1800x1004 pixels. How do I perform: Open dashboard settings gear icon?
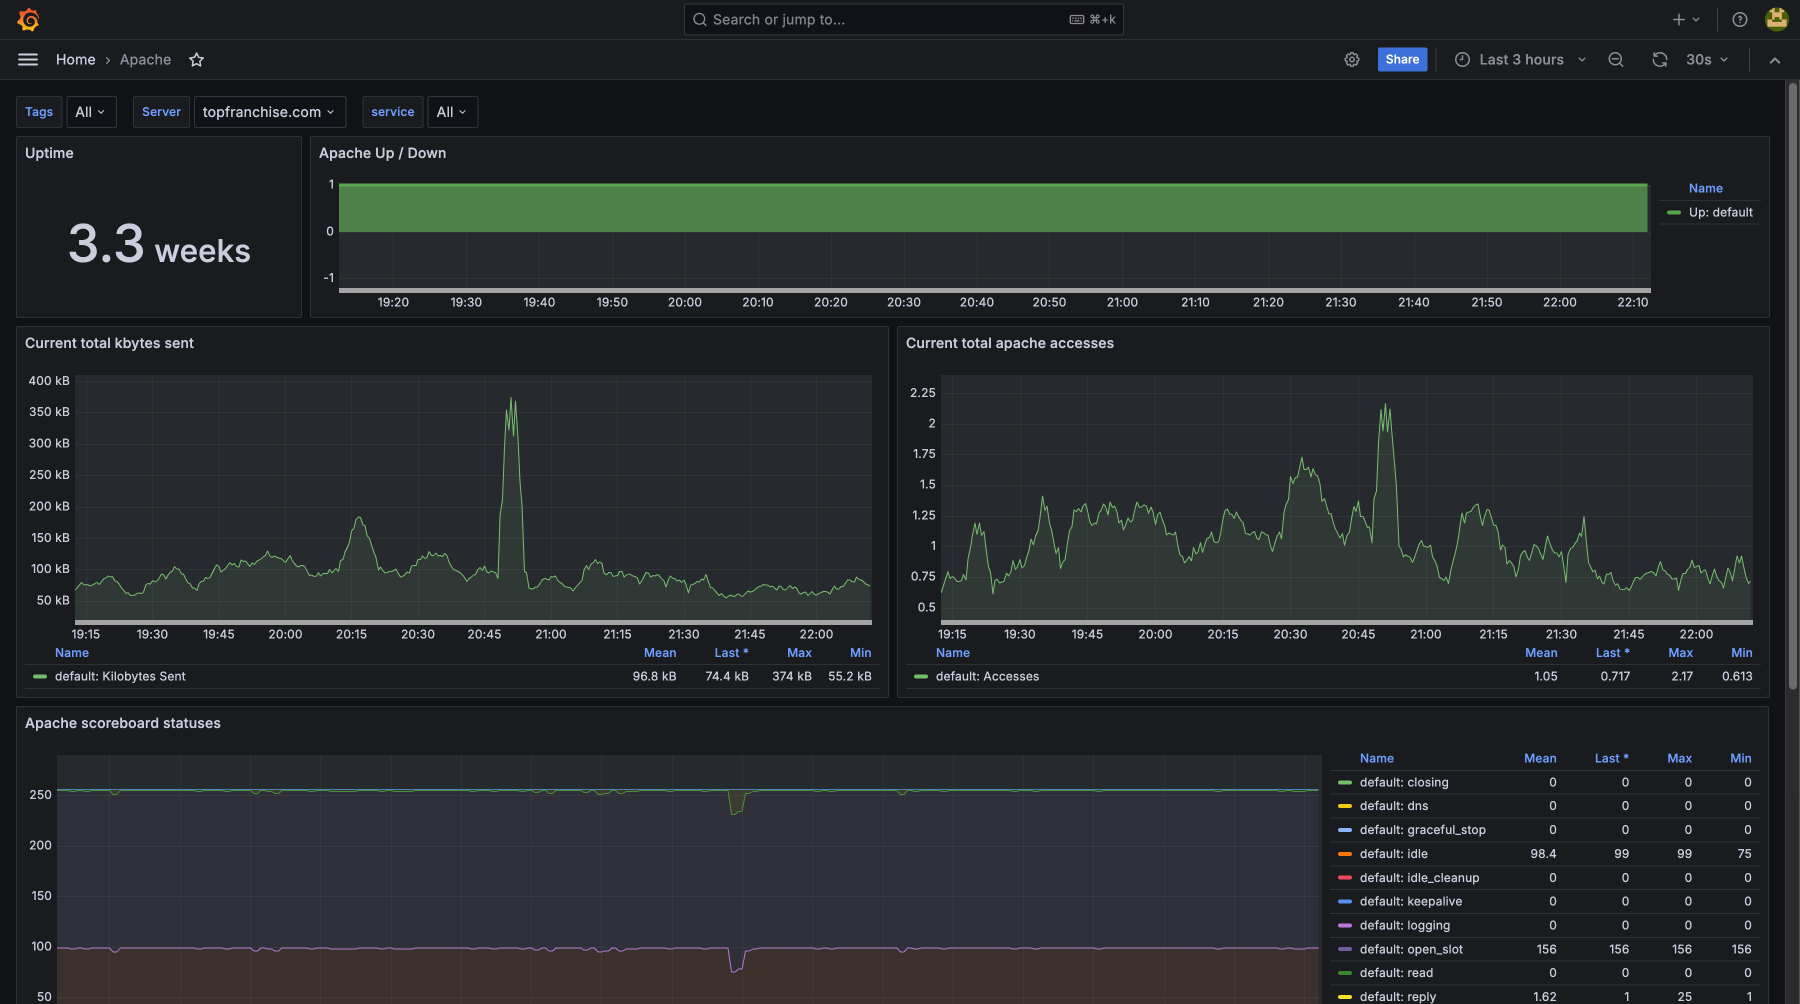click(x=1351, y=60)
